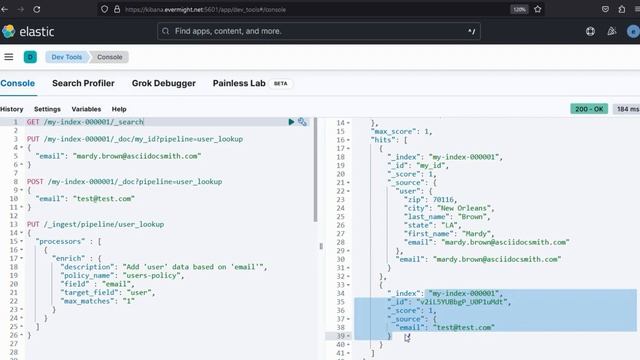Click the Find apps, content search field
640x360 pixels.
[x=318, y=31]
